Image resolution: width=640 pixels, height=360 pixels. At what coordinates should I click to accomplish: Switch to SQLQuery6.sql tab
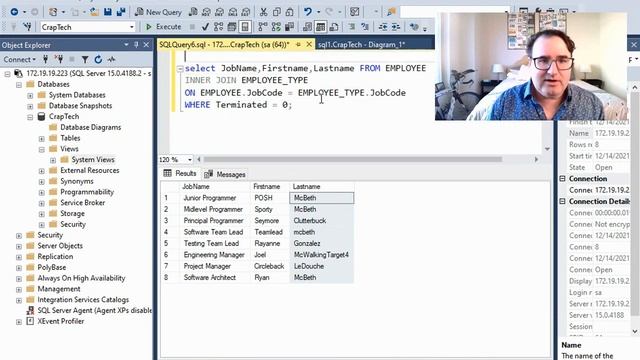pos(224,44)
